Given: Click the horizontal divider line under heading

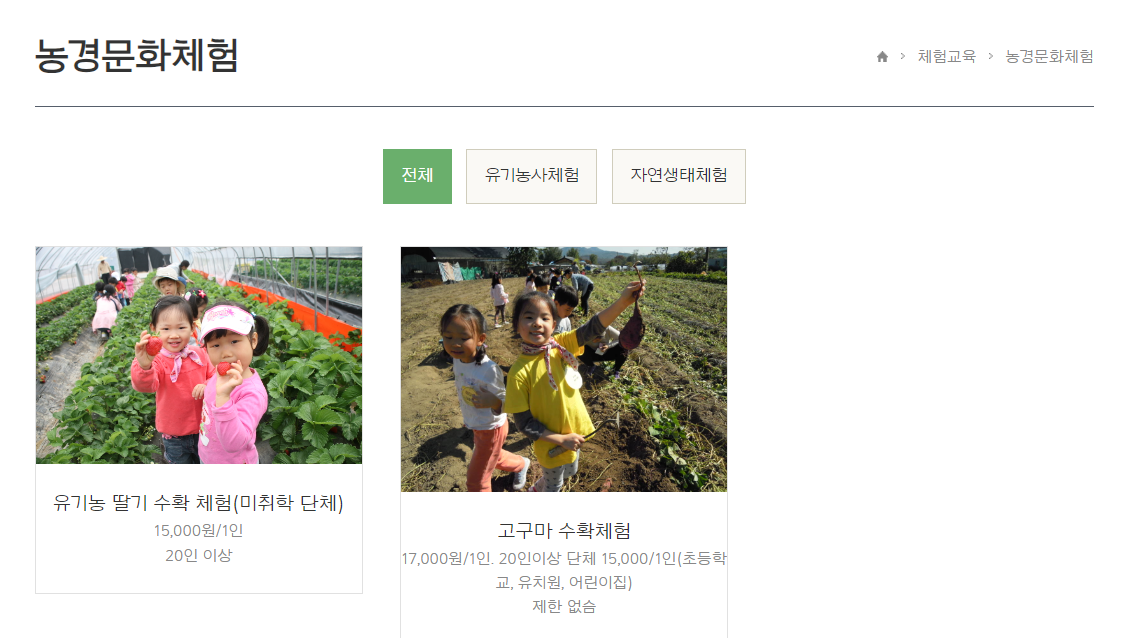Looking at the screenshot, I should (x=564, y=106).
